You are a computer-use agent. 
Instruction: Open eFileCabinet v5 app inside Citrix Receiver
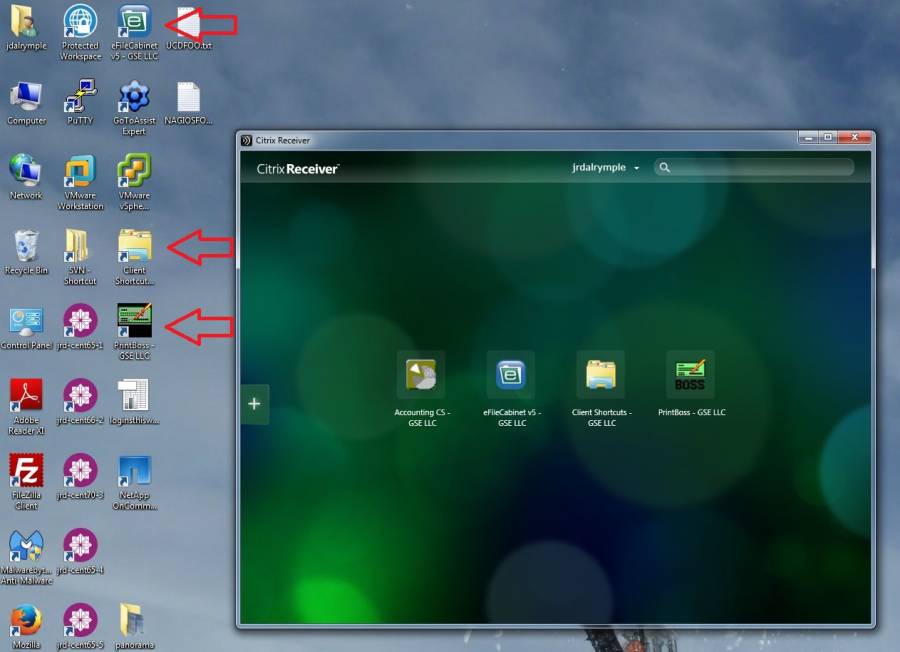point(511,375)
